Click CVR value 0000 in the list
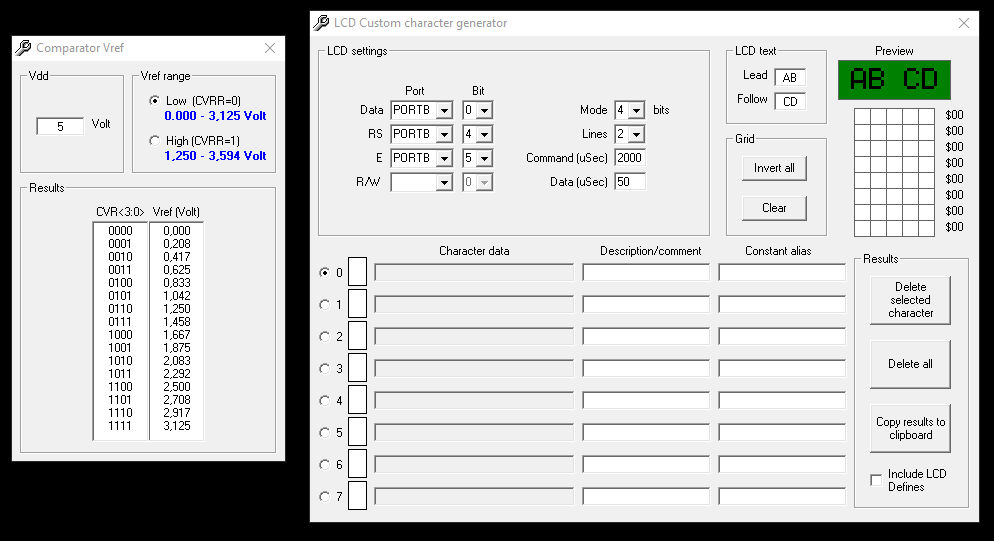This screenshot has width=994, height=541. click(120, 231)
